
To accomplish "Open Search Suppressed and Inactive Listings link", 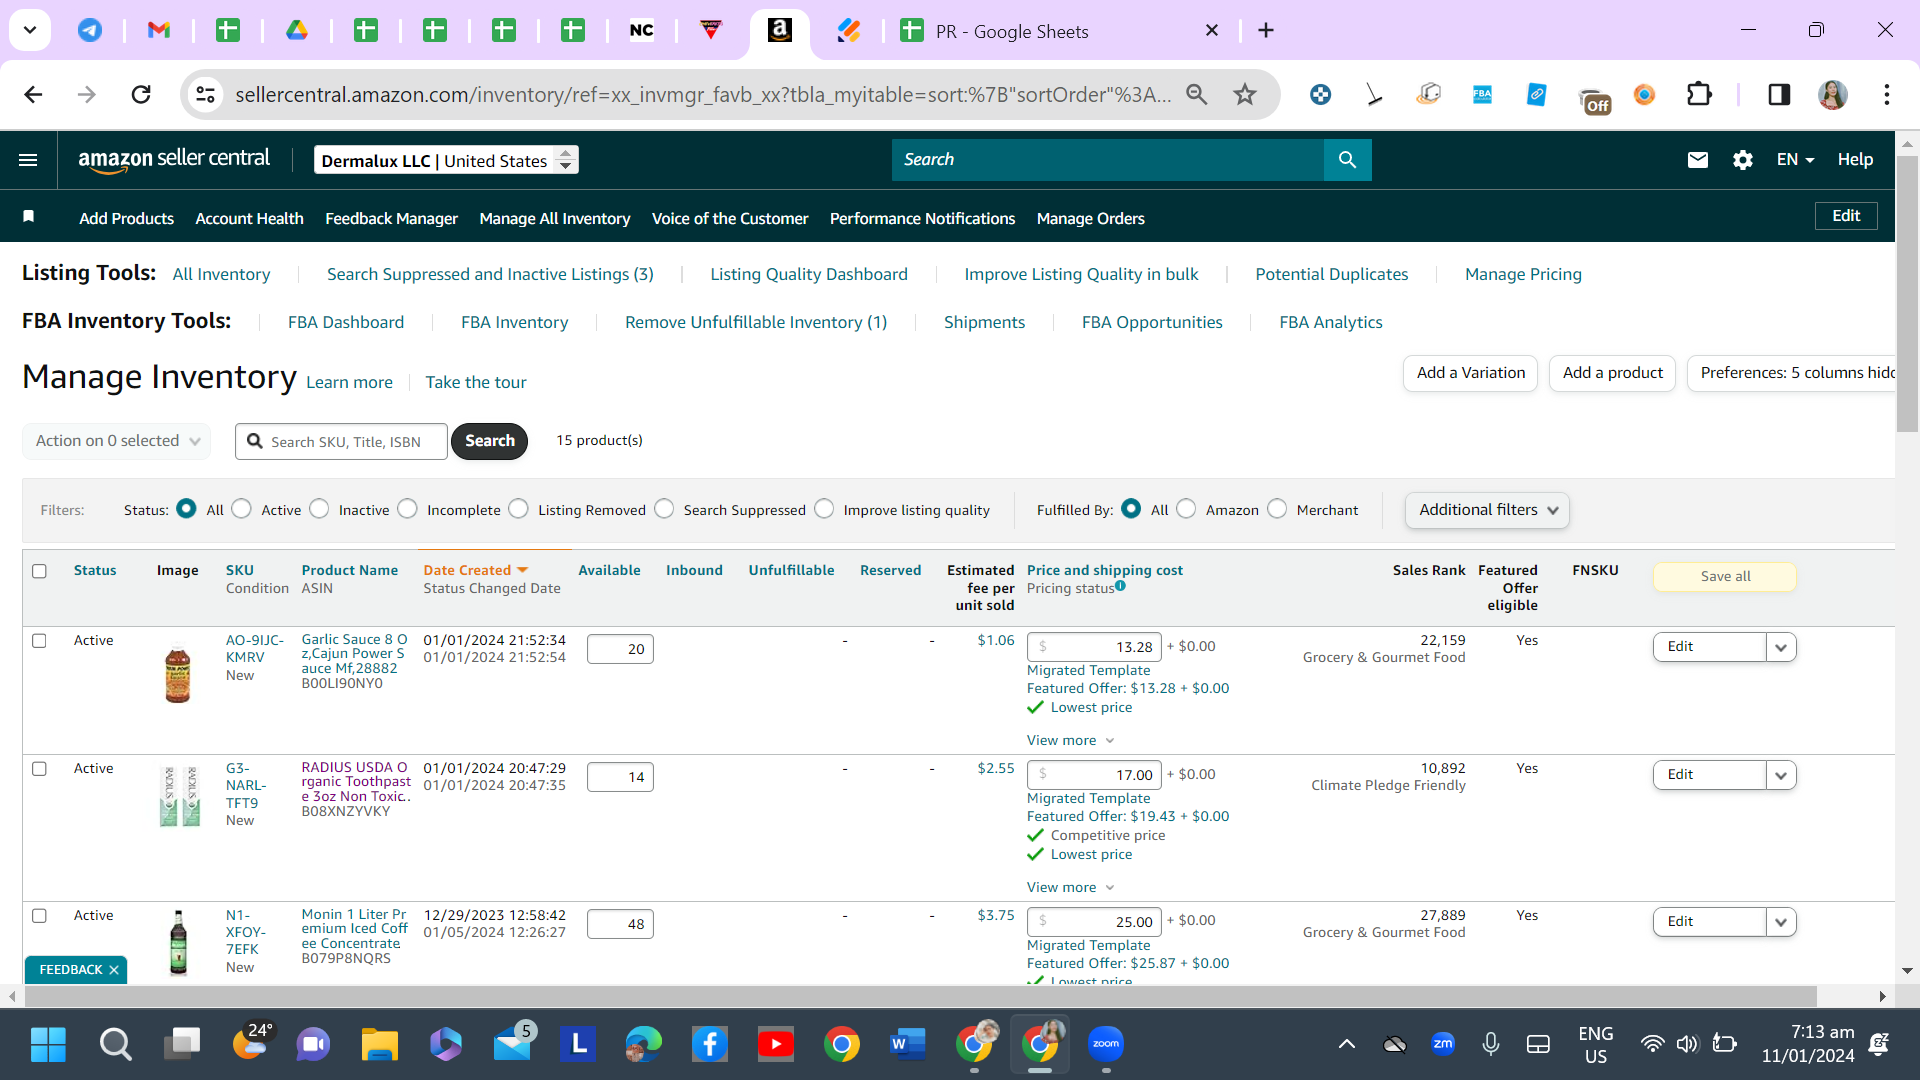I will [490, 274].
